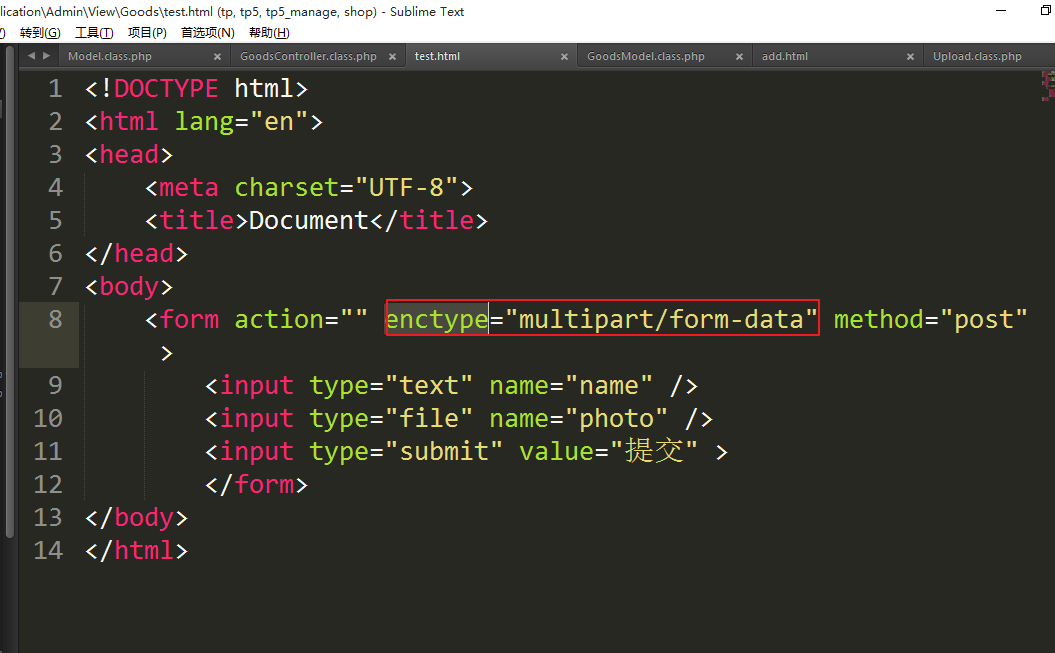
Task: Open the 工具(T) menu
Action: 94,33
